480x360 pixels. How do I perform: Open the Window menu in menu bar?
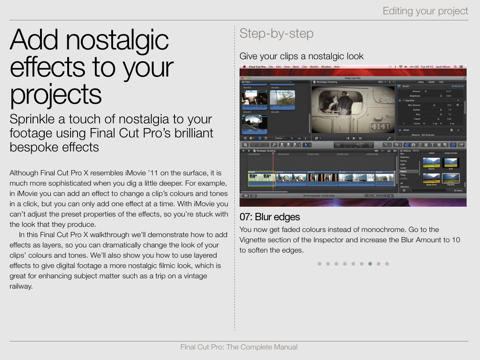pyautogui.click(x=326, y=66)
